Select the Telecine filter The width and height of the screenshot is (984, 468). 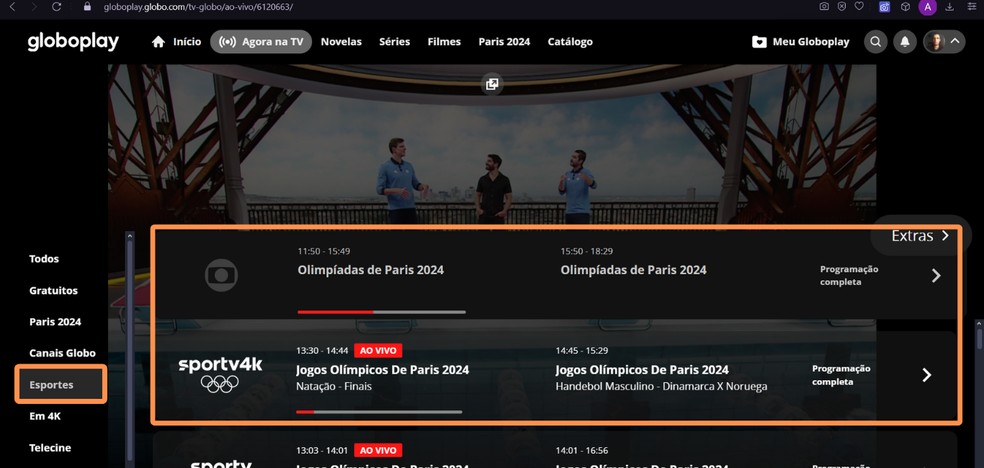pos(50,448)
